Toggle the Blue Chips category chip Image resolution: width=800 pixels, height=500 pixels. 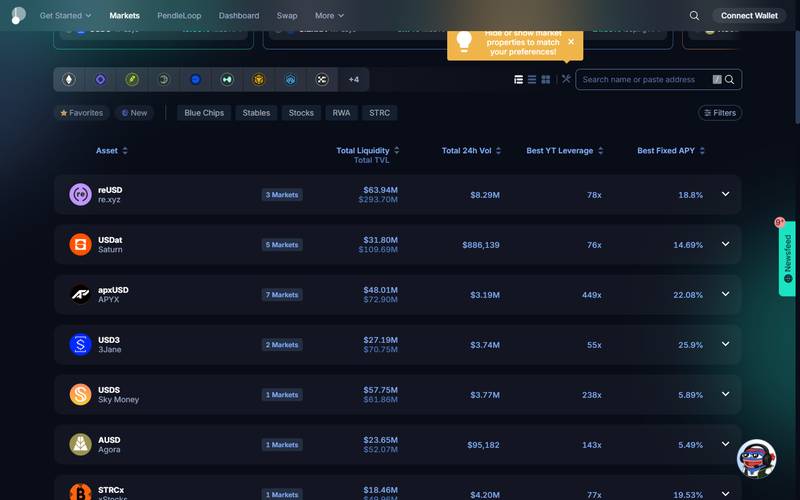pyautogui.click(x=204, y=113)
